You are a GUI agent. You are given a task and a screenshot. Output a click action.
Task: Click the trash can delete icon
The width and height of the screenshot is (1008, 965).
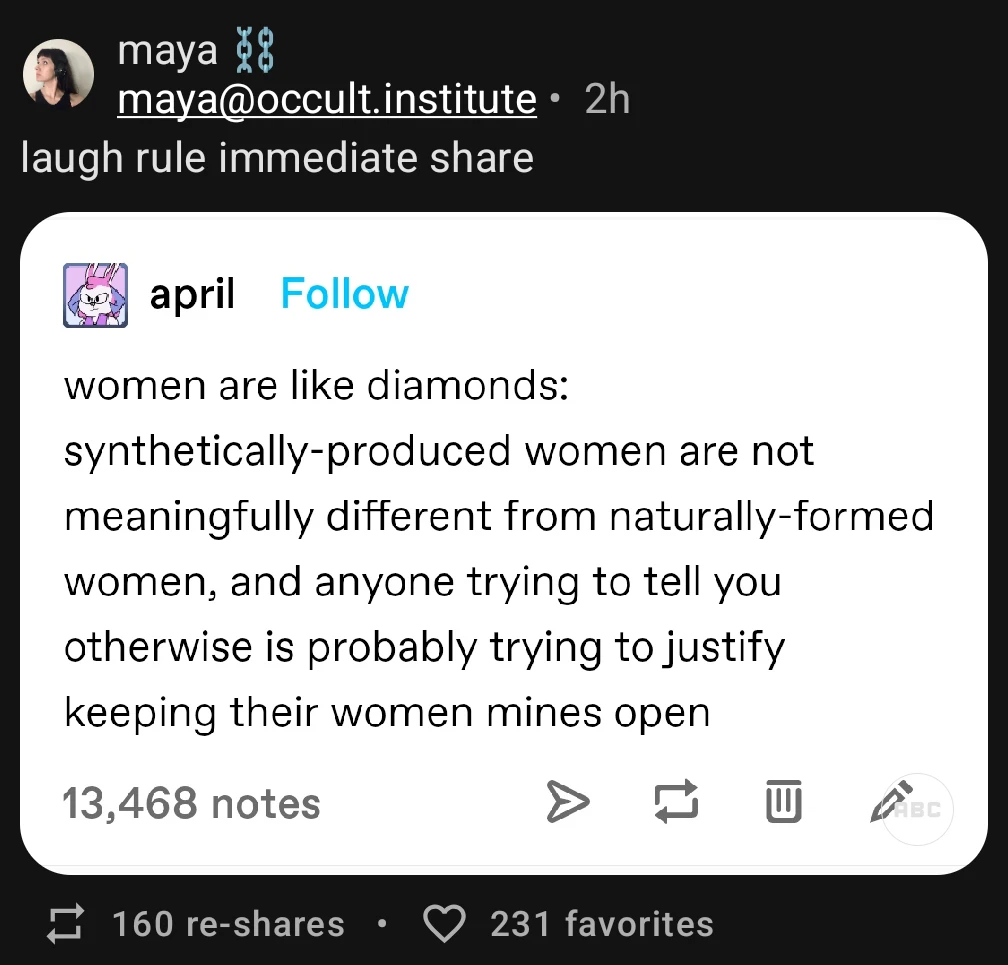click(x=784, y=802)
